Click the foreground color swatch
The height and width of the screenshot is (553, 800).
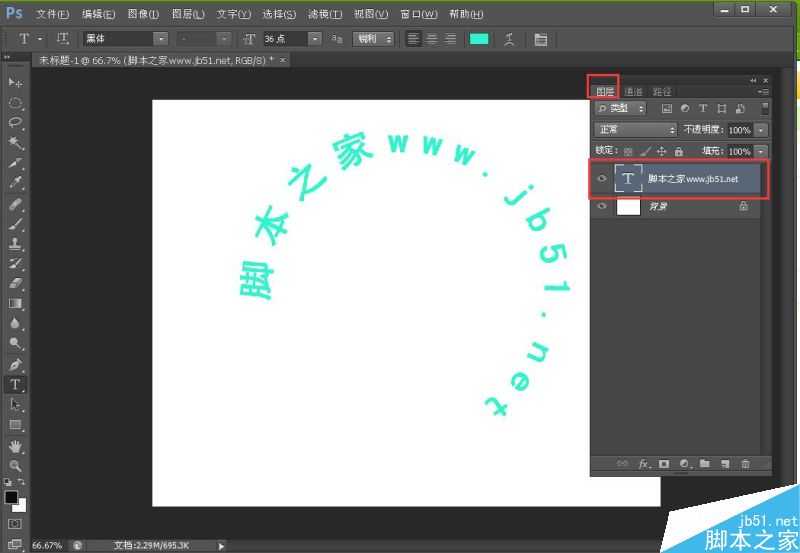[11, 497]
